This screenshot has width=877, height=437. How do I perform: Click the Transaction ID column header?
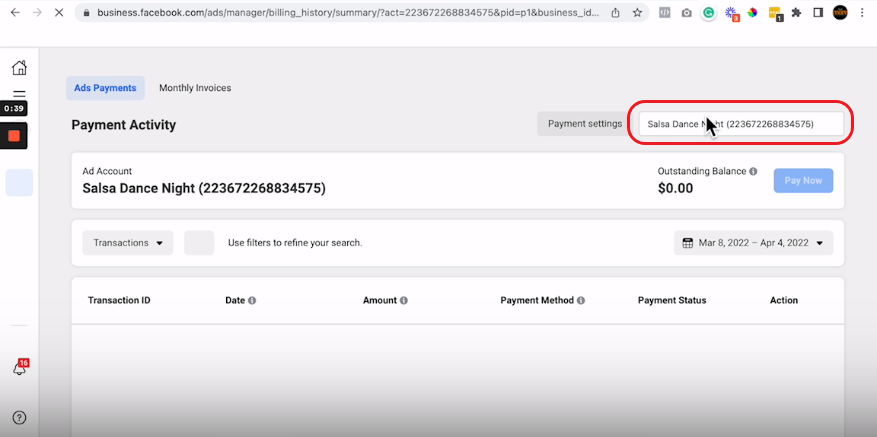pyautogui.click(x=119, y=300)
